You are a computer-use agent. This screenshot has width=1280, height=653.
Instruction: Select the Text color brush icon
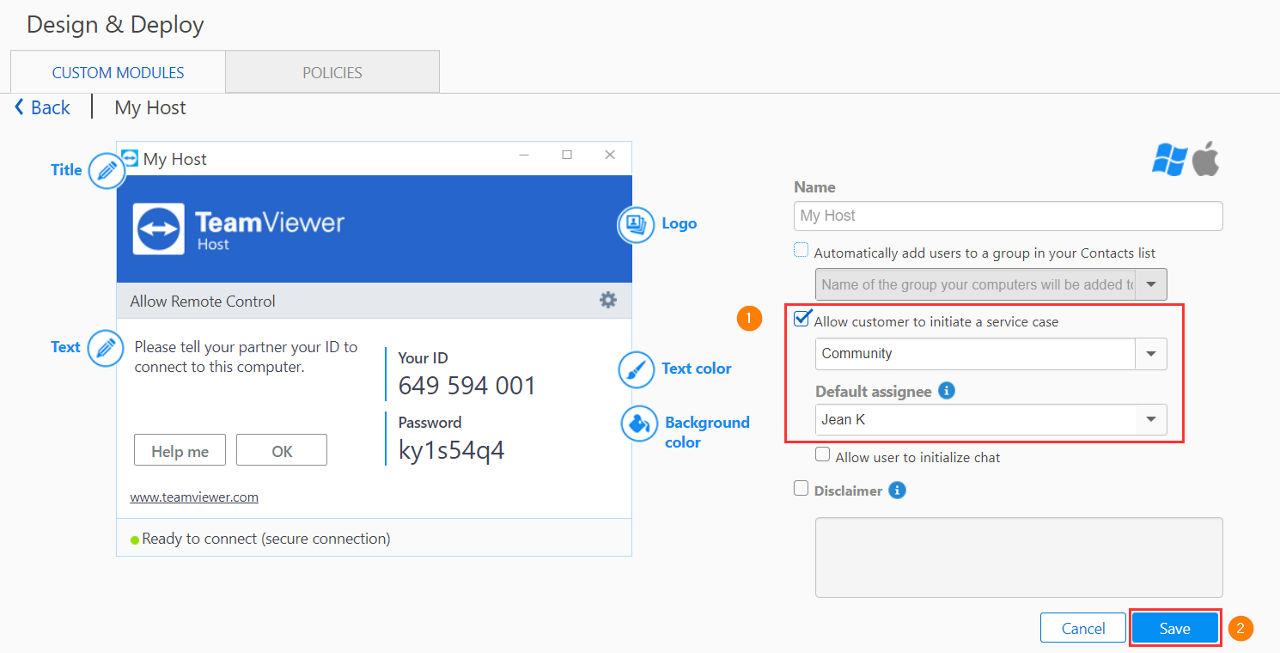coord(636,369)
